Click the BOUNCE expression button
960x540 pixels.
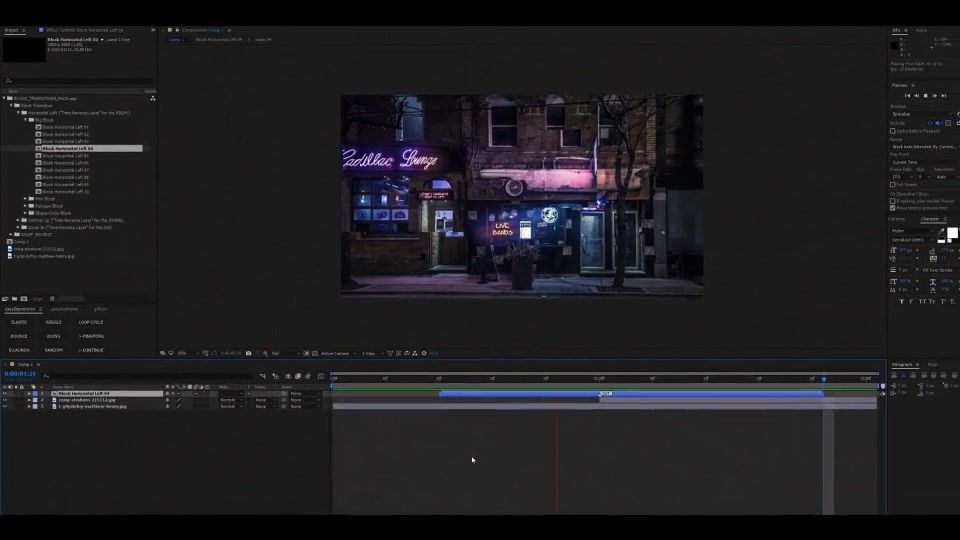point(19,336)
